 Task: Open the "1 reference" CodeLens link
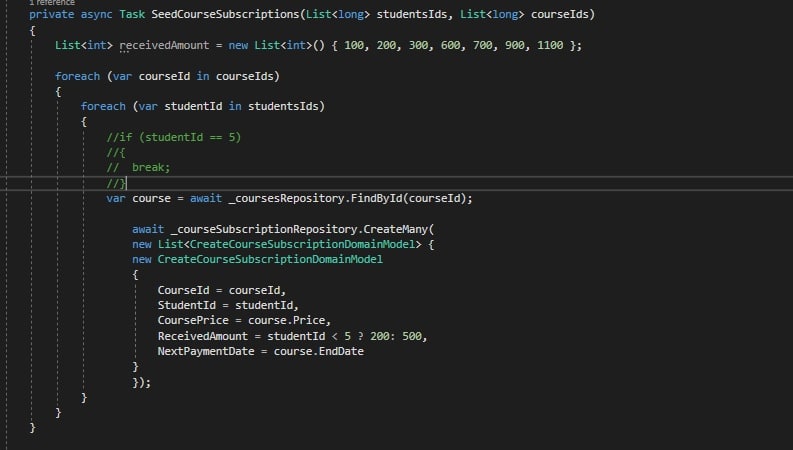[x=52, y=3]
